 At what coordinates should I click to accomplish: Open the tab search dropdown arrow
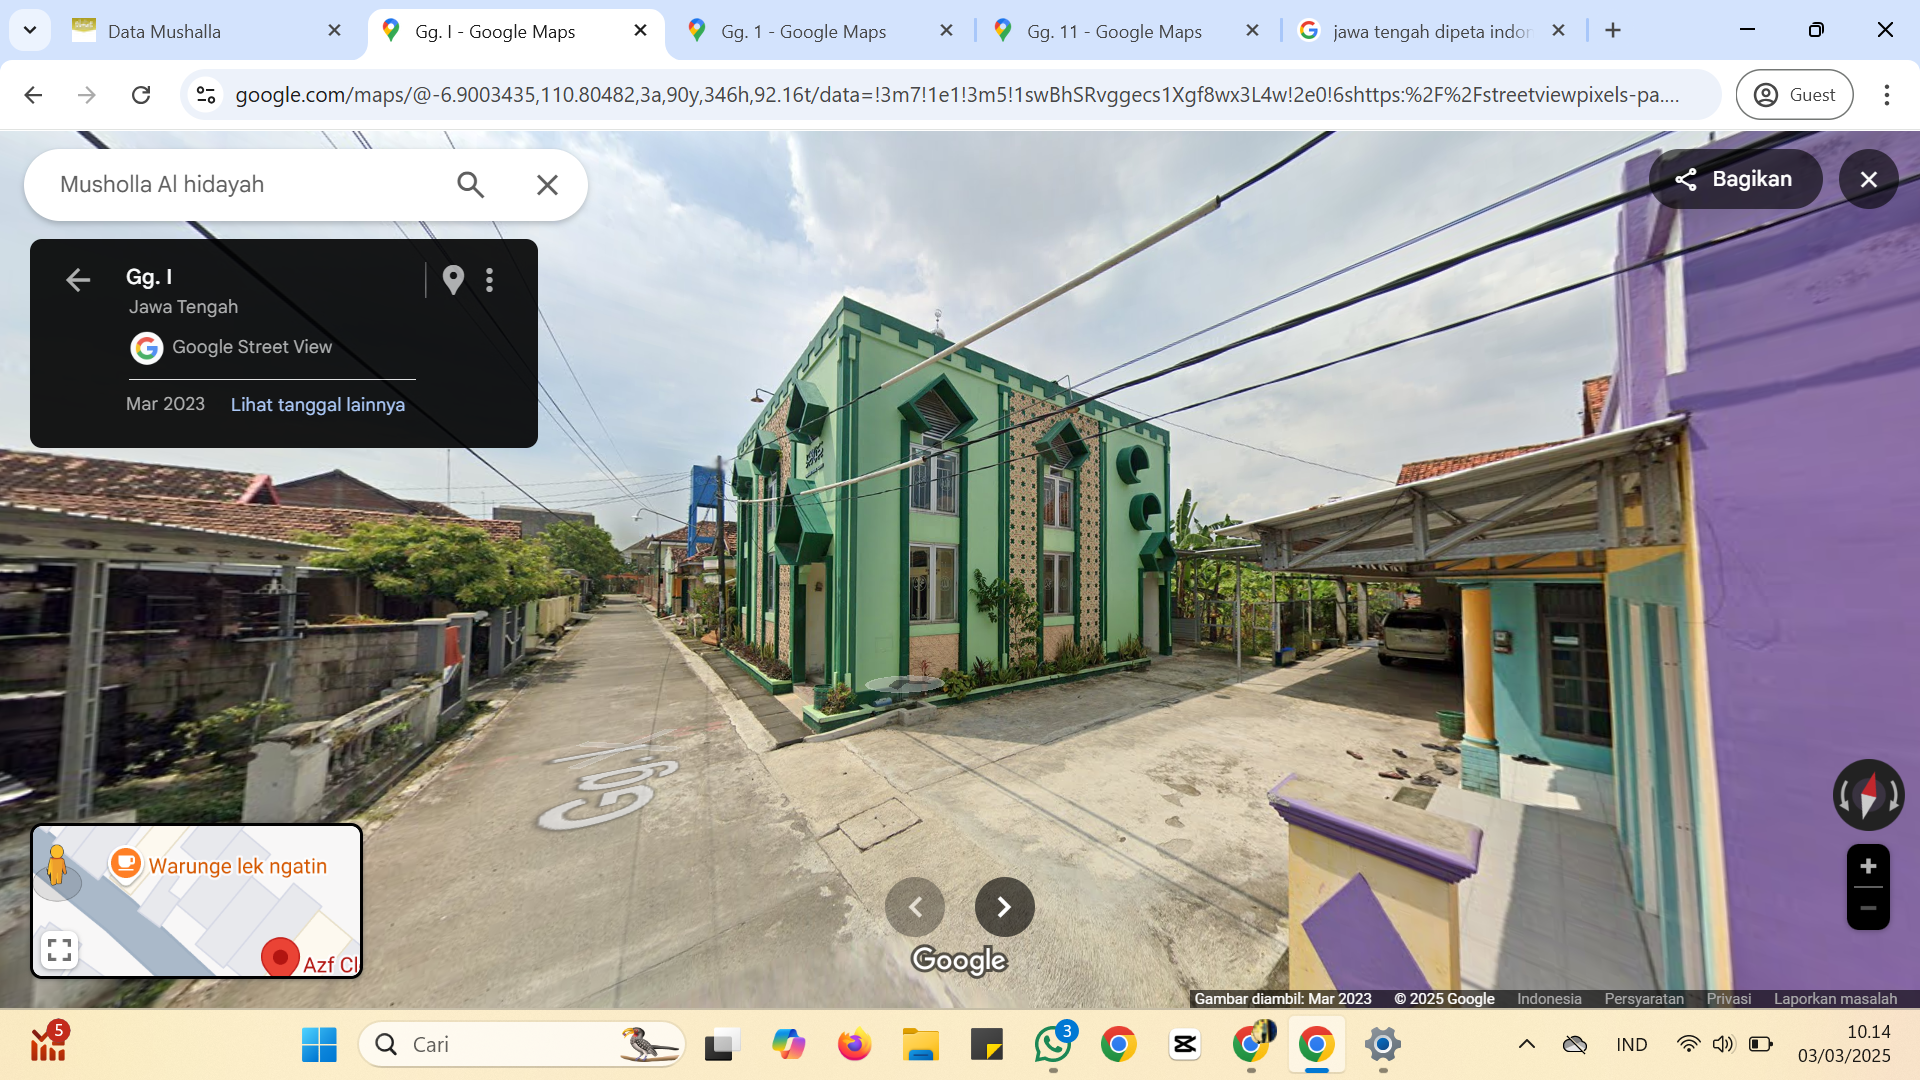pyautogui.click(x=30, y=30)
